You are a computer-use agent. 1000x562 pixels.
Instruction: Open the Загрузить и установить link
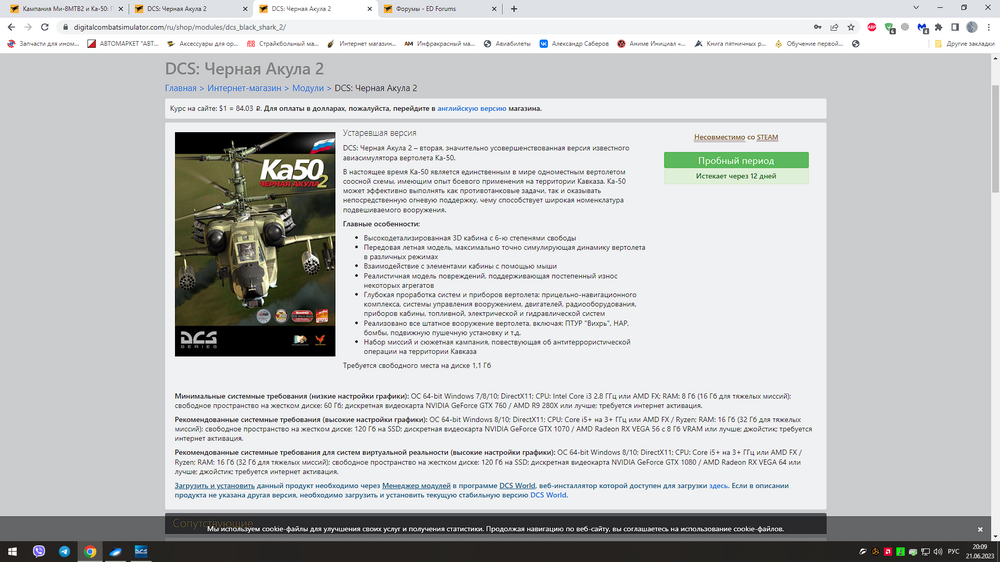[214, 485]
